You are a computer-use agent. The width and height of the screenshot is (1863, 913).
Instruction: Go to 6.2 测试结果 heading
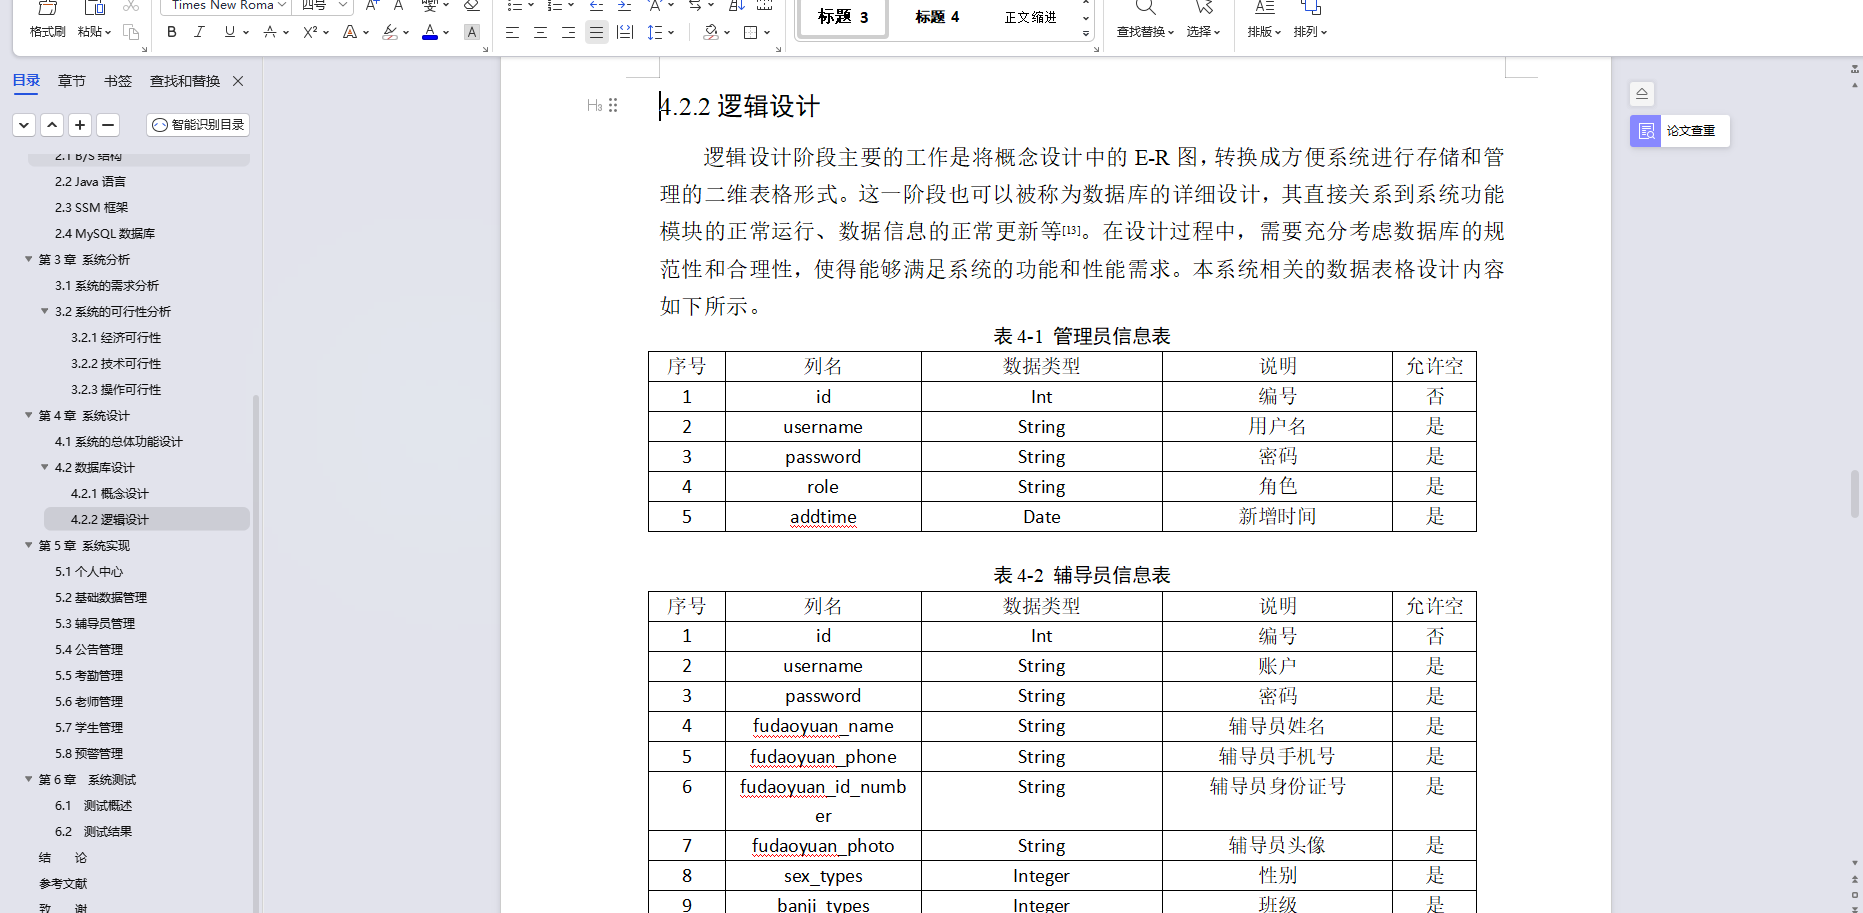click(93, 831)
